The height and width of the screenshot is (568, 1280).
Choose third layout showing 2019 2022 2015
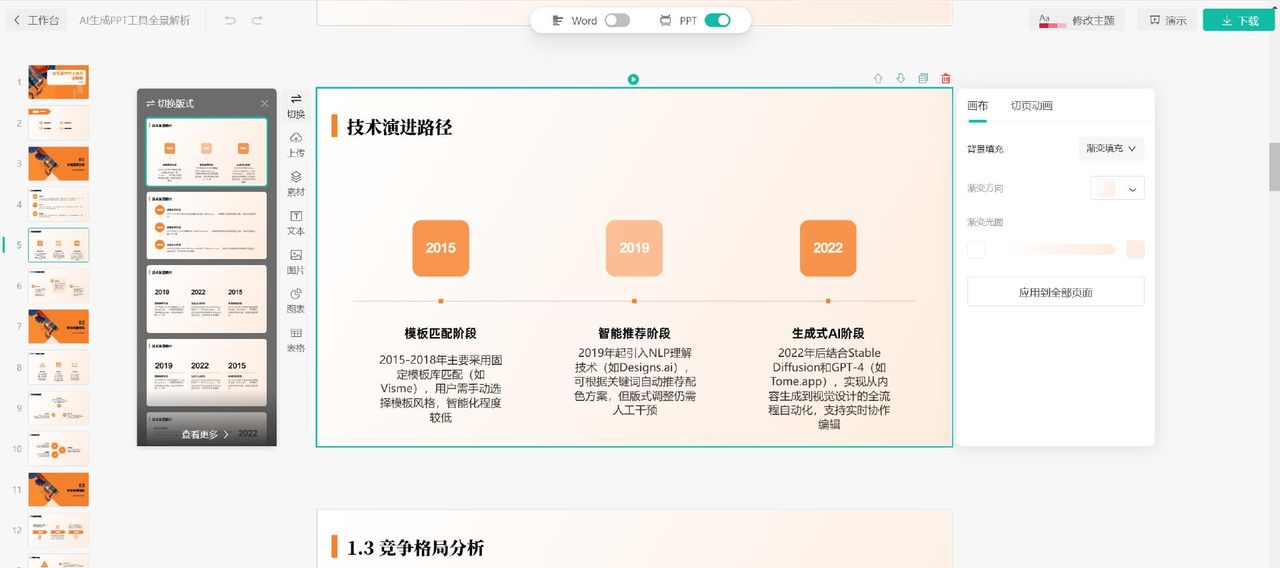(x=207, y=299)
